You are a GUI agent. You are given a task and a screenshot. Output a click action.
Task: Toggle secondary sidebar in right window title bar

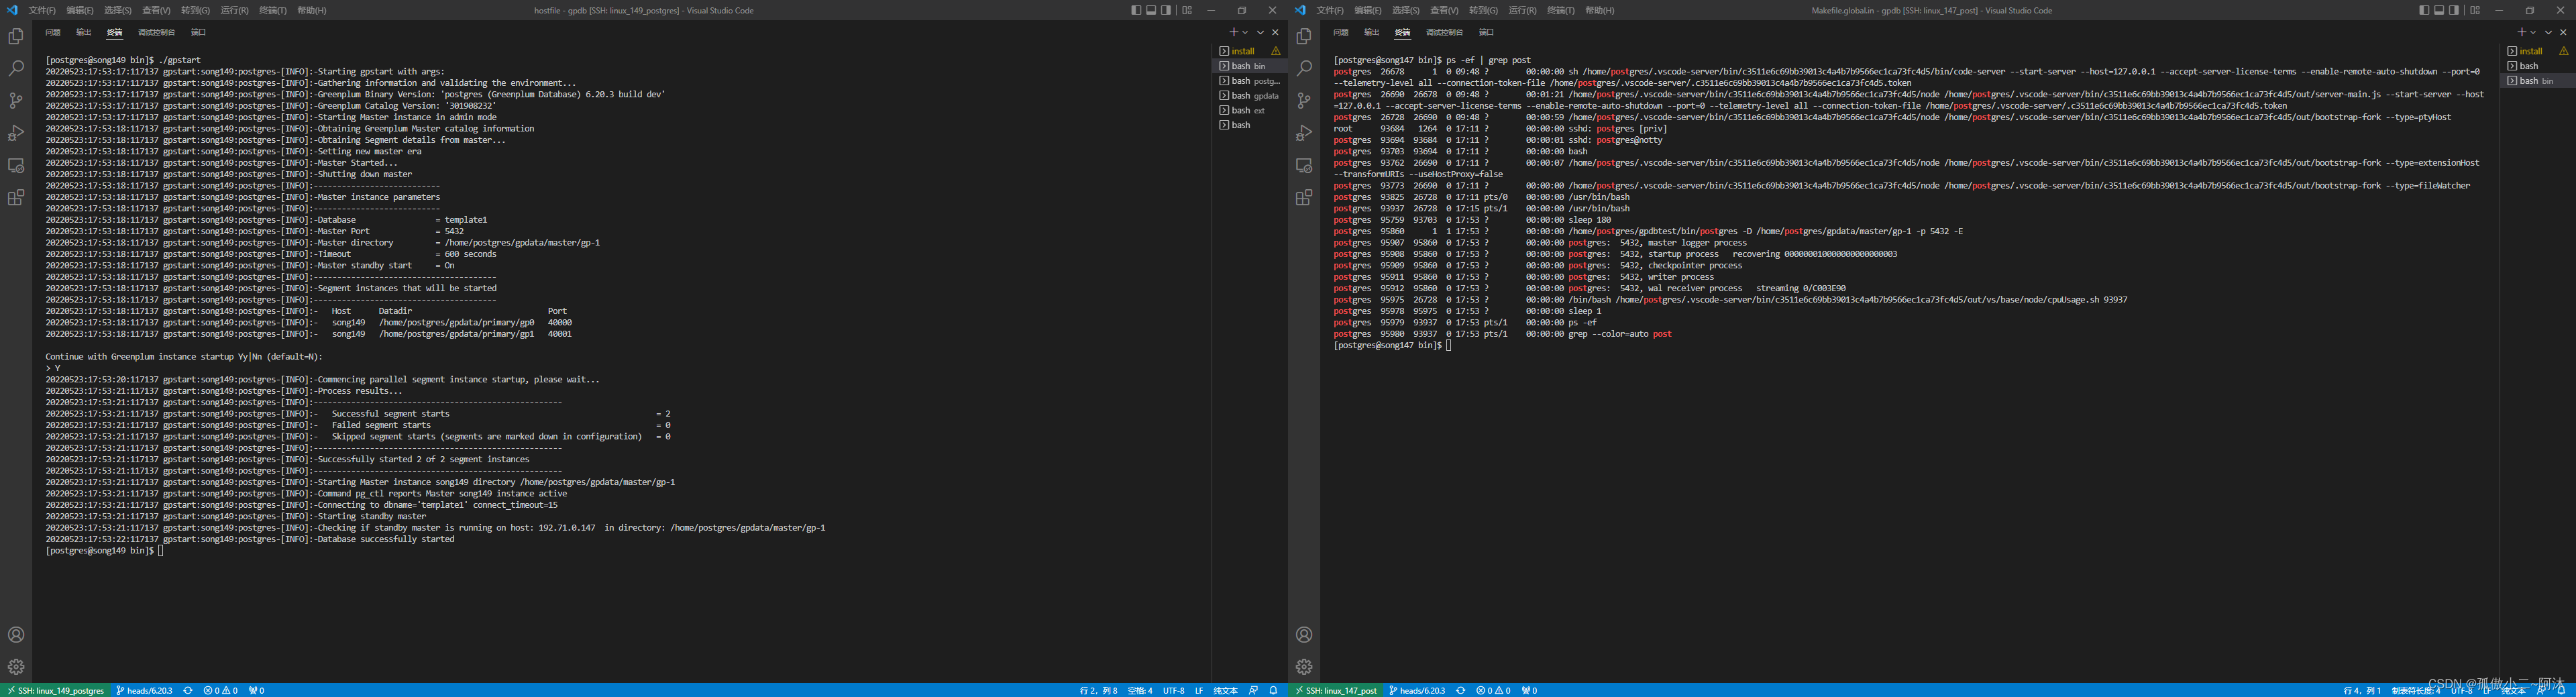(x=2454, y=10)
